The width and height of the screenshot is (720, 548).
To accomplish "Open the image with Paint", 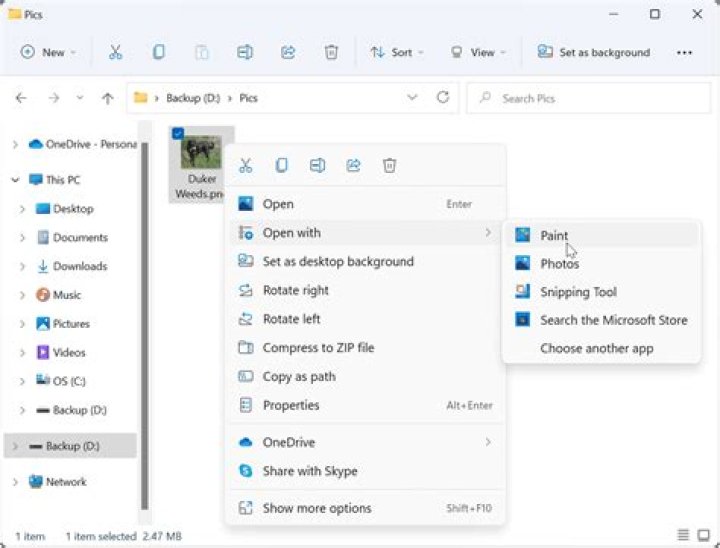I will pyautogui.click(x=602, y=235).
